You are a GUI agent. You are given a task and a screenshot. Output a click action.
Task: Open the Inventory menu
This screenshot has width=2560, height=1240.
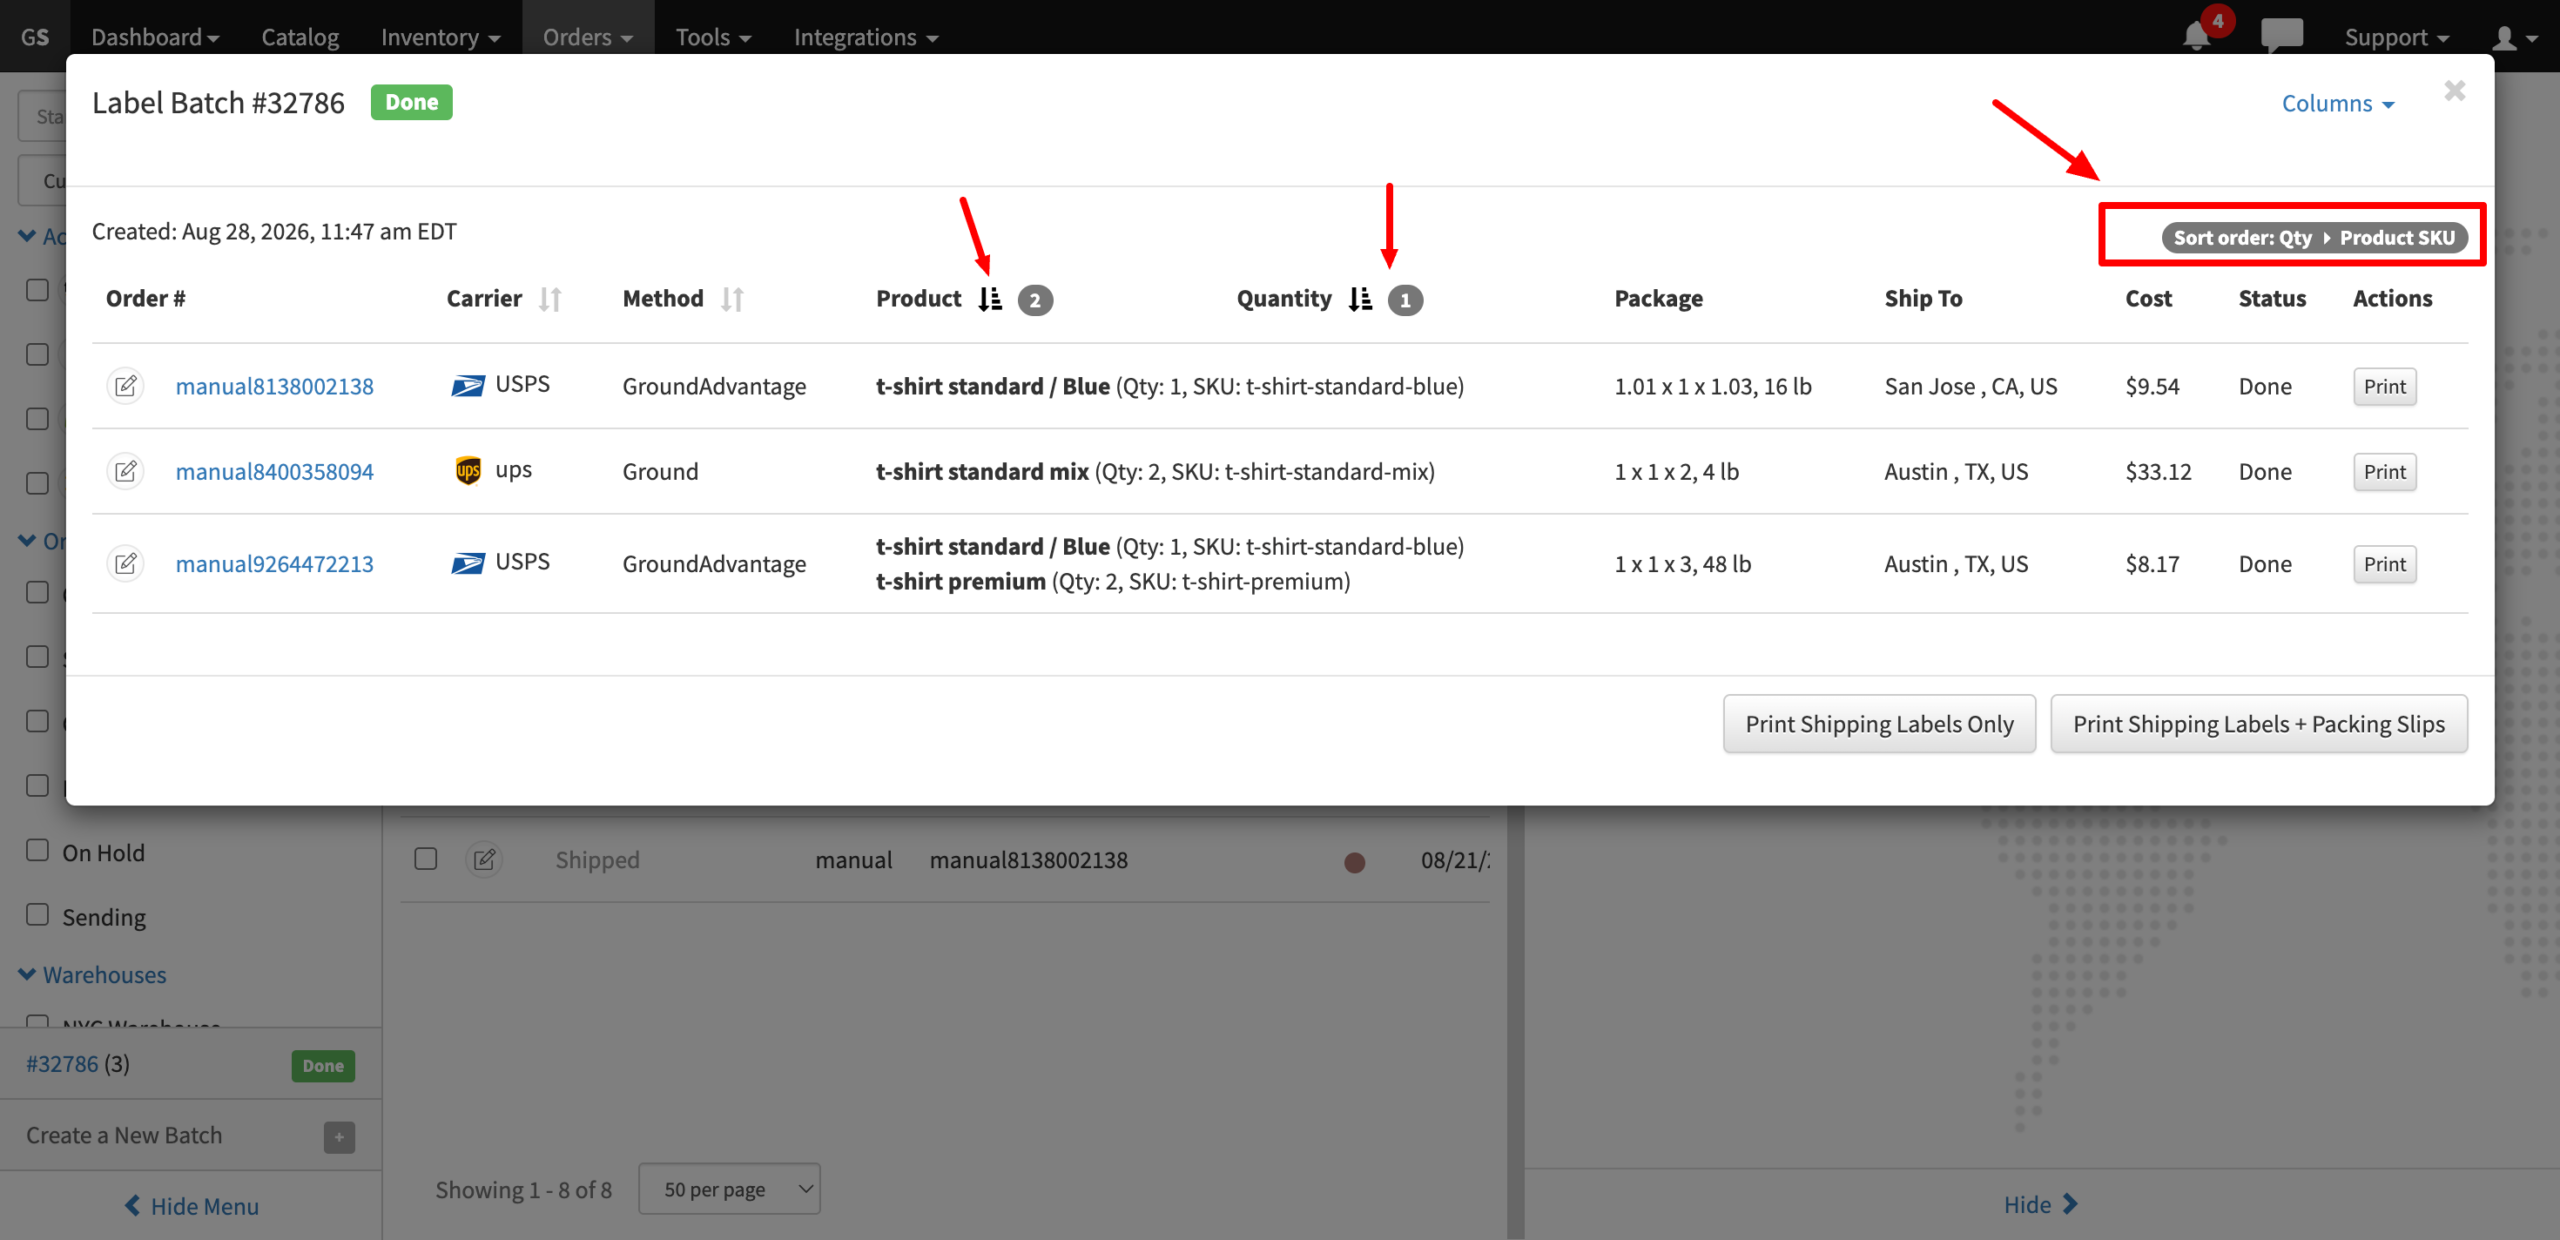(440, 37)
